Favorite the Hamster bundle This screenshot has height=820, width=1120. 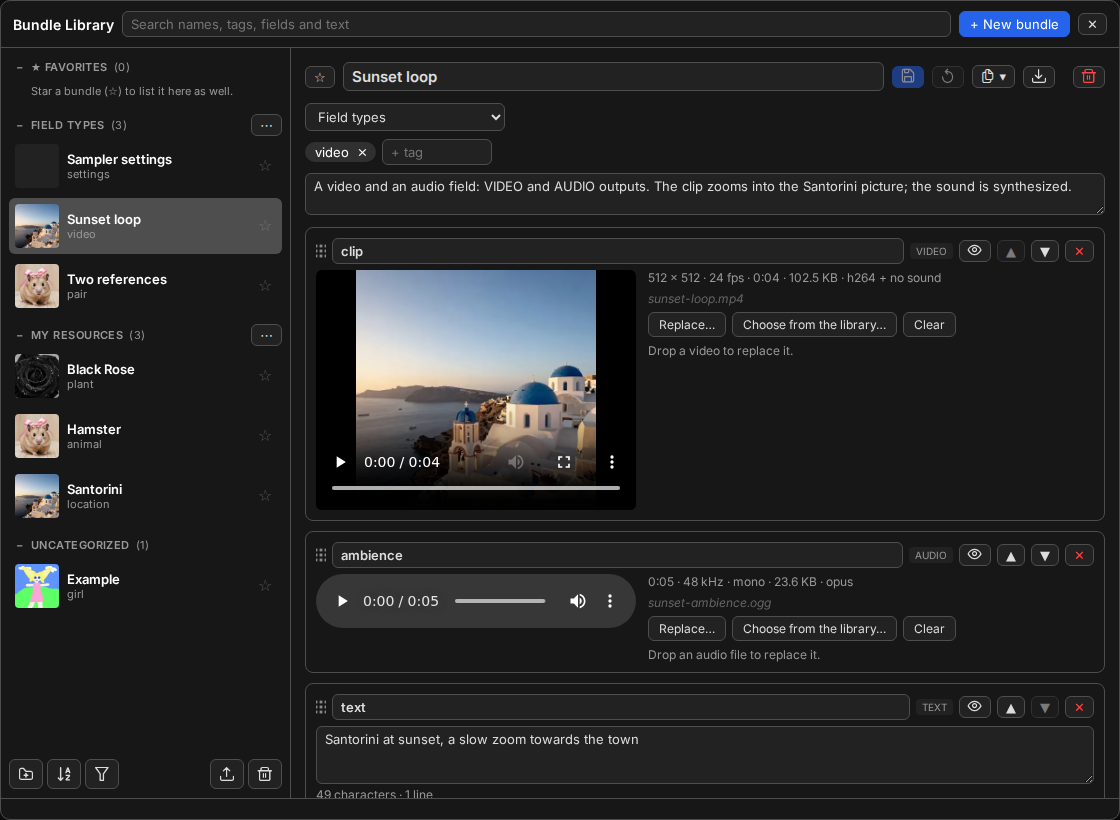[265, 436]
